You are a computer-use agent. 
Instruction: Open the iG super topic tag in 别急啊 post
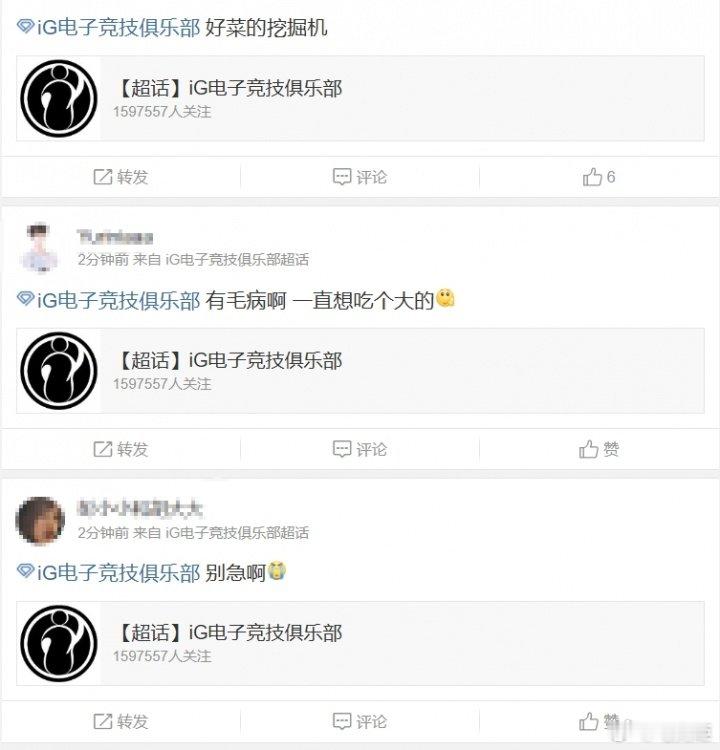pyautogui.click(x=109, y=573)
